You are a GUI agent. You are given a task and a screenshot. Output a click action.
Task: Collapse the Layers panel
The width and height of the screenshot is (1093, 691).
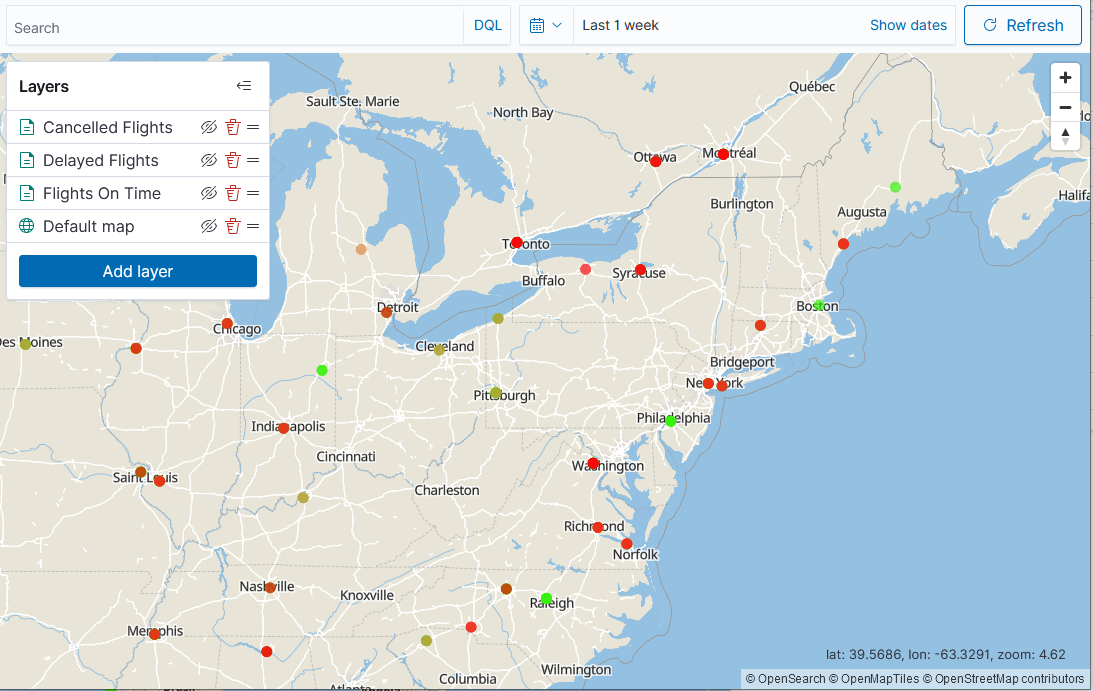point(244,86)
